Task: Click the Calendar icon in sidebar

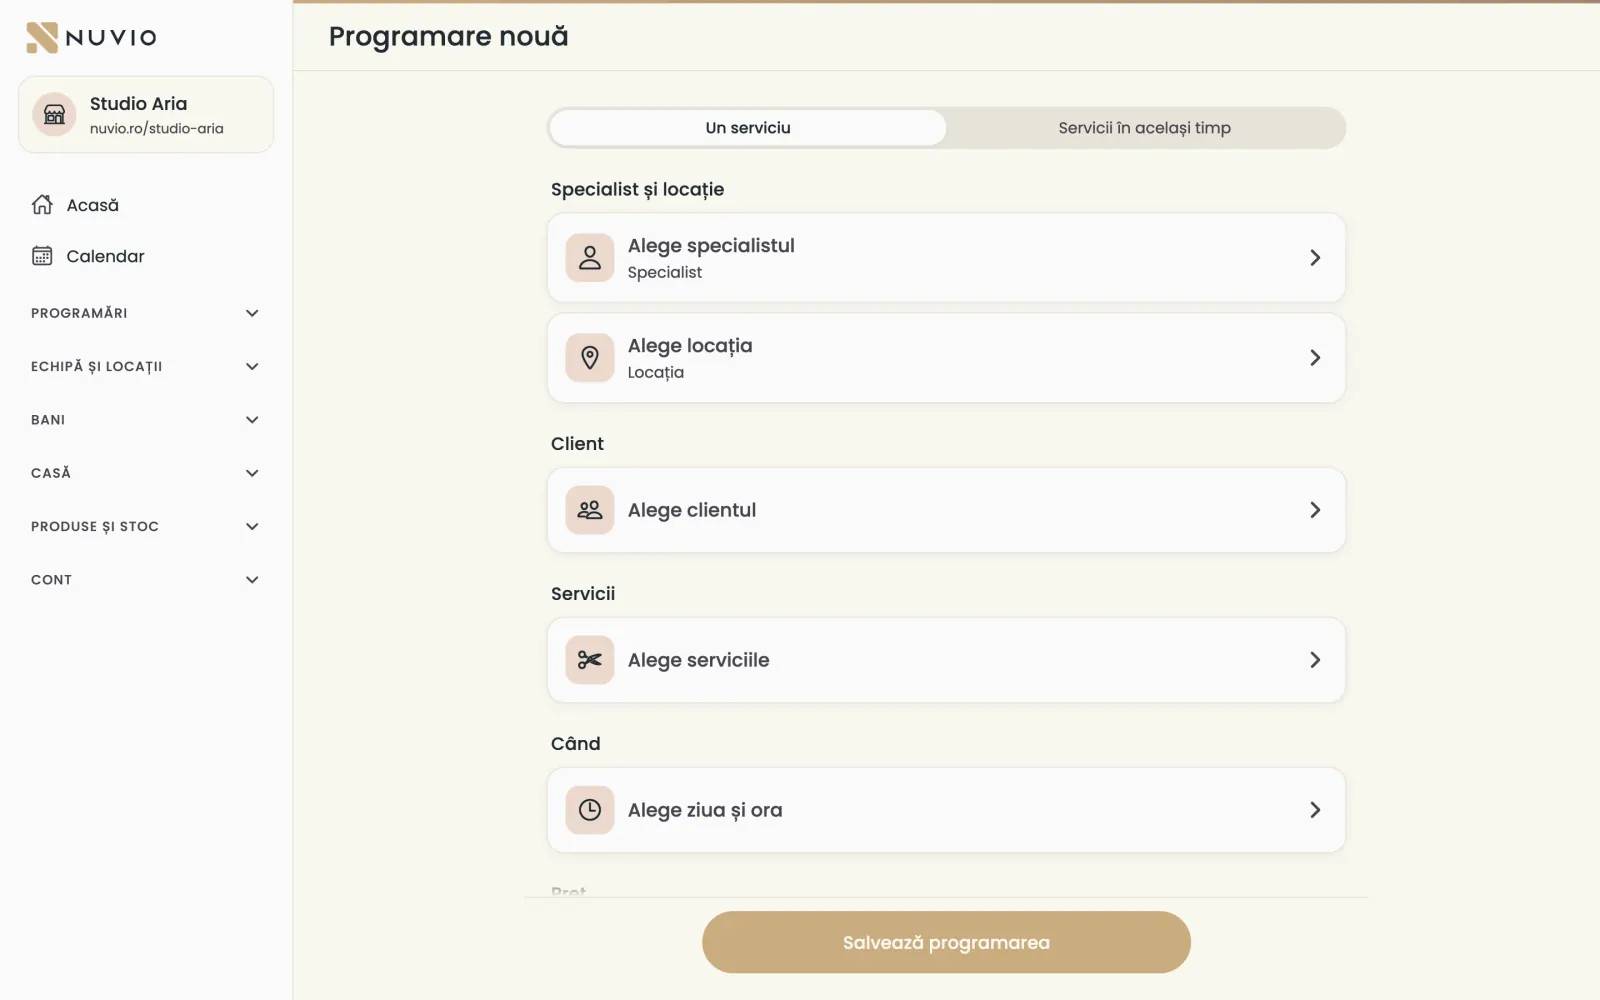Action: pyautogui.click(x=42, y=256)
